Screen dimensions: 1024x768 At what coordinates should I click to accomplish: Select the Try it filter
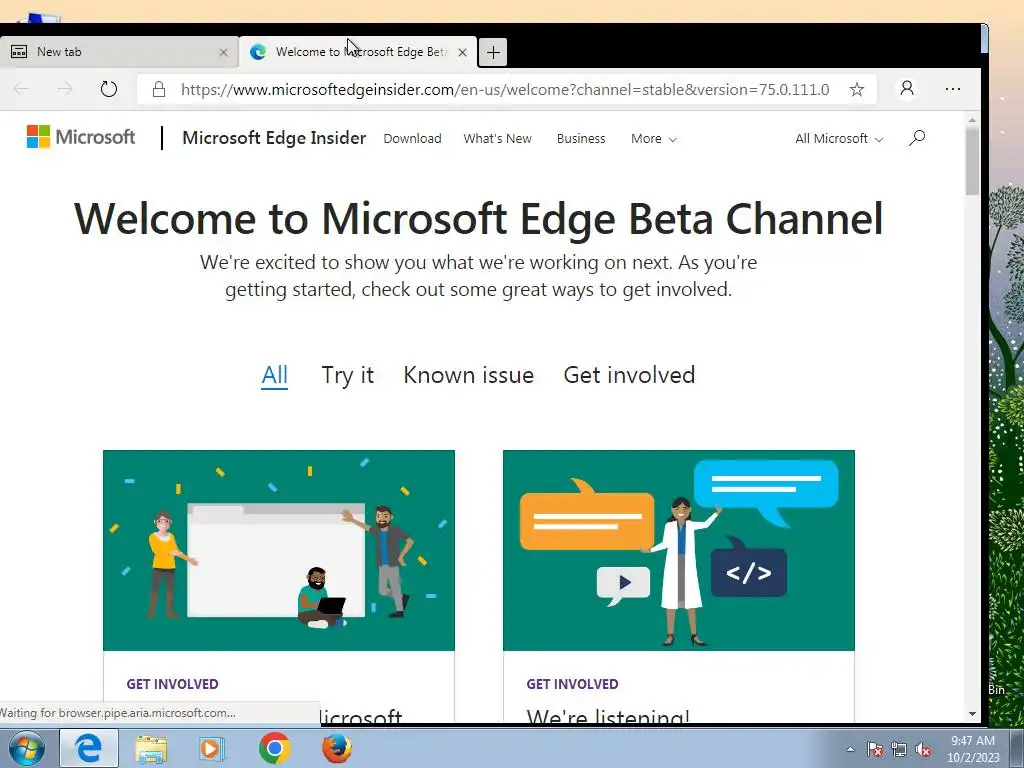pos(347,376)
